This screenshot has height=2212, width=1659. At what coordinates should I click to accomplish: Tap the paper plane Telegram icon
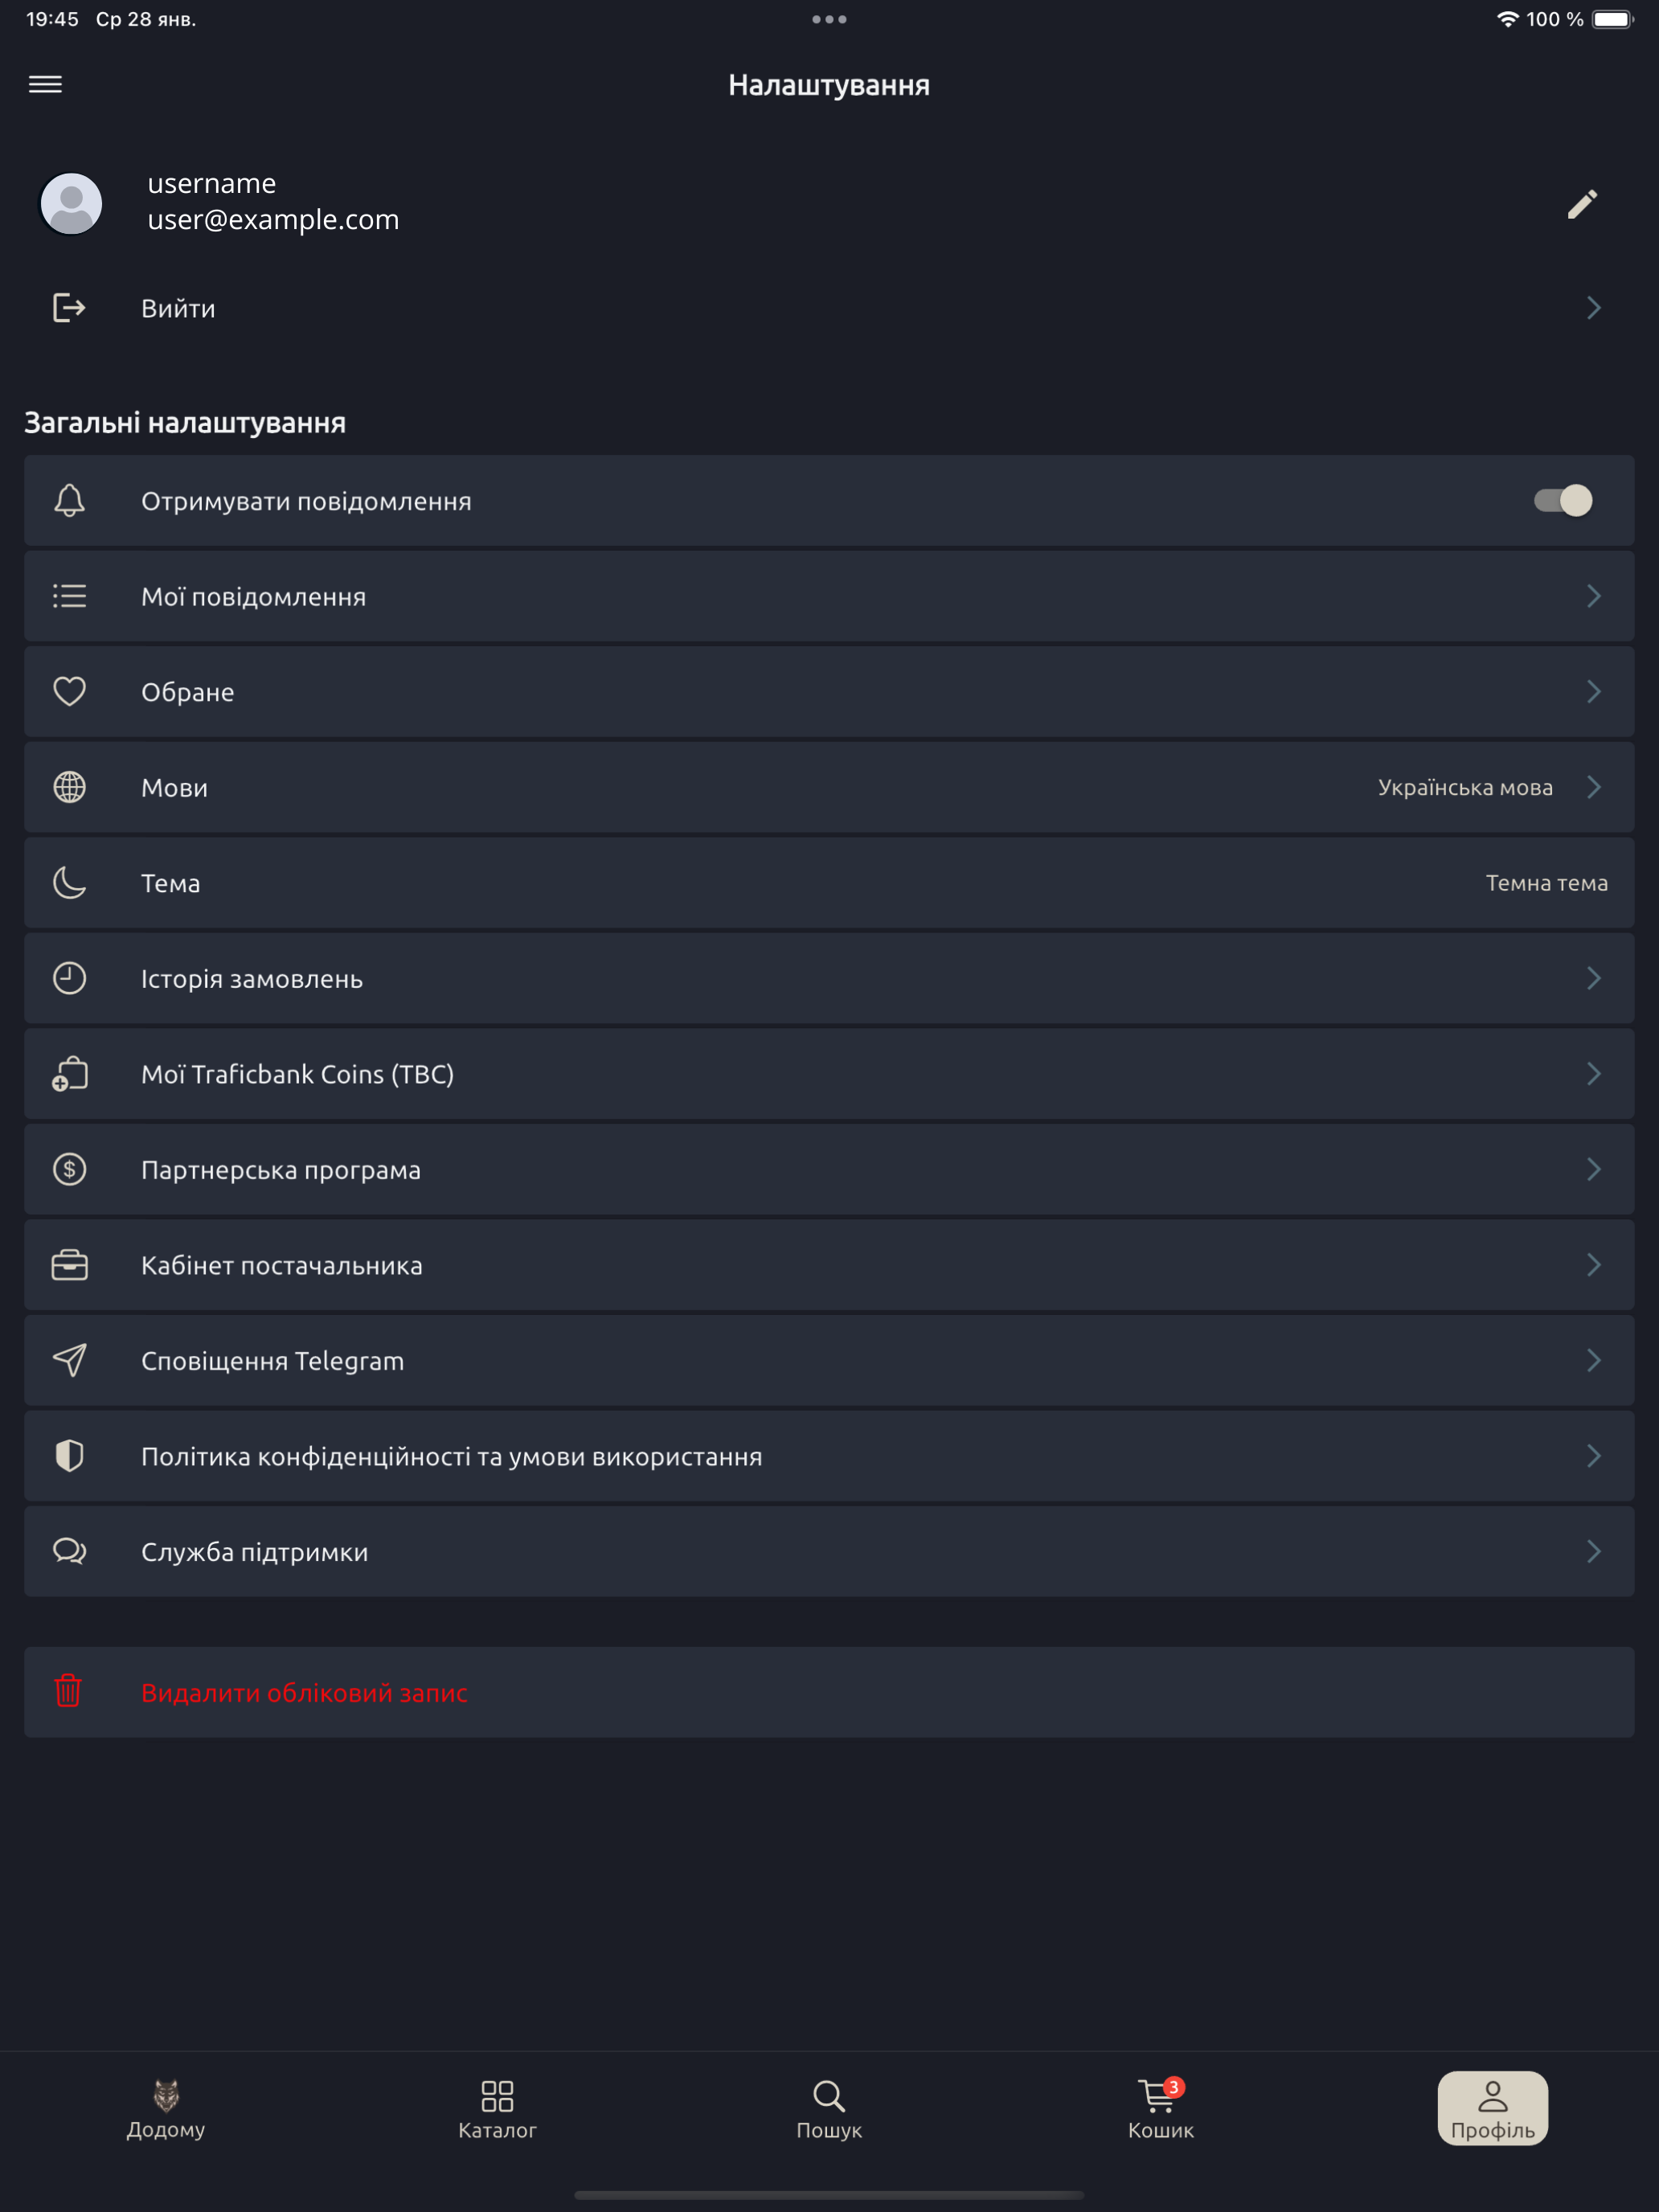click(69, 1360)
